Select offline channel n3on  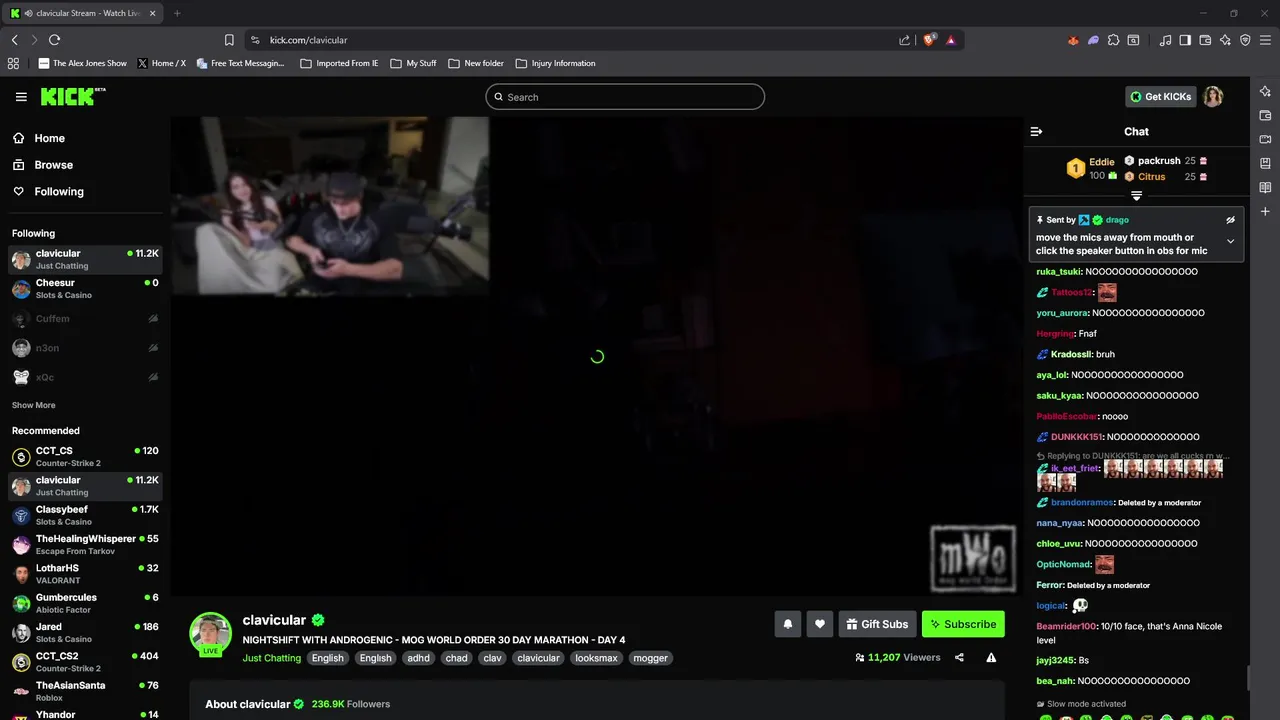point(85,348)
